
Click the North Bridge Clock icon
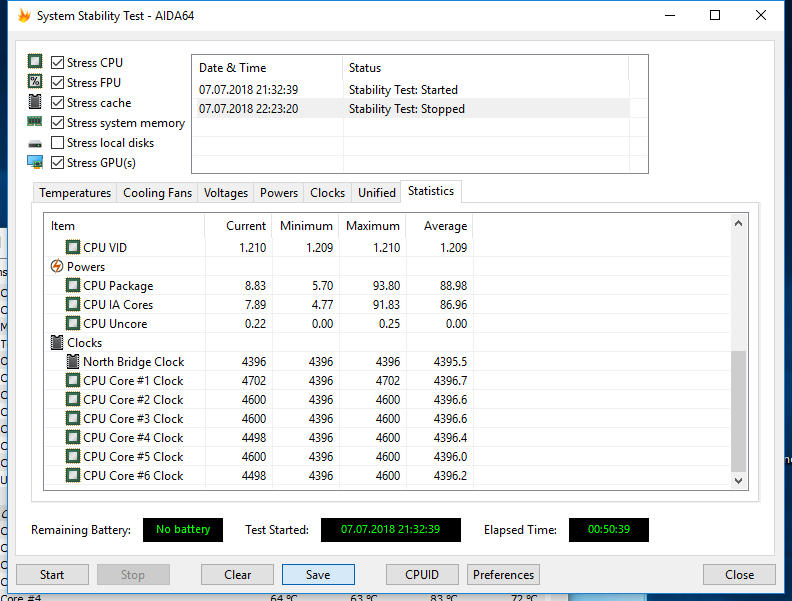(x=73, y=362)
